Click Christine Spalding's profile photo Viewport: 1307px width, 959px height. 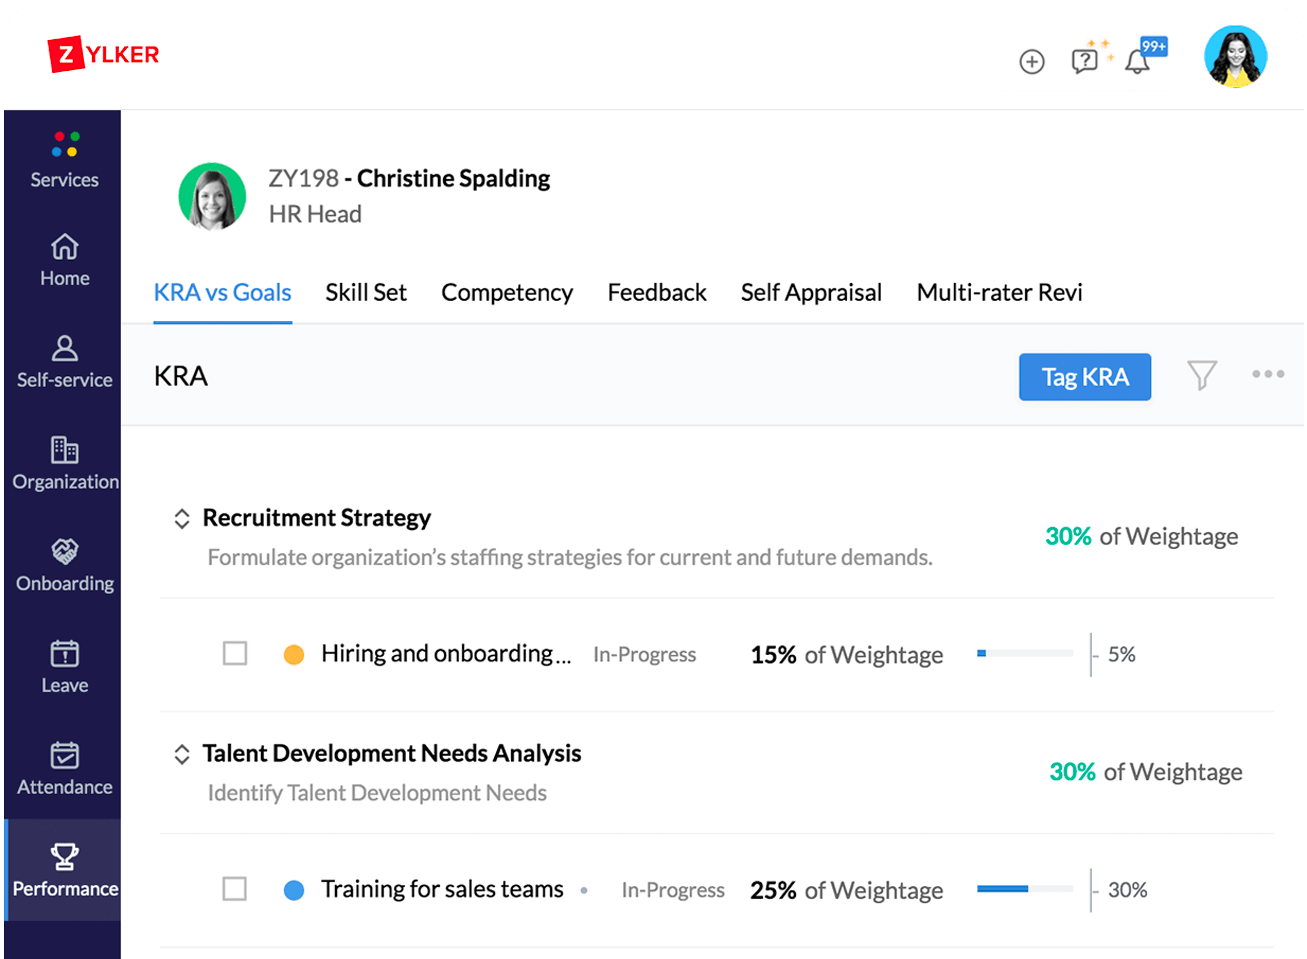point(212,196)
